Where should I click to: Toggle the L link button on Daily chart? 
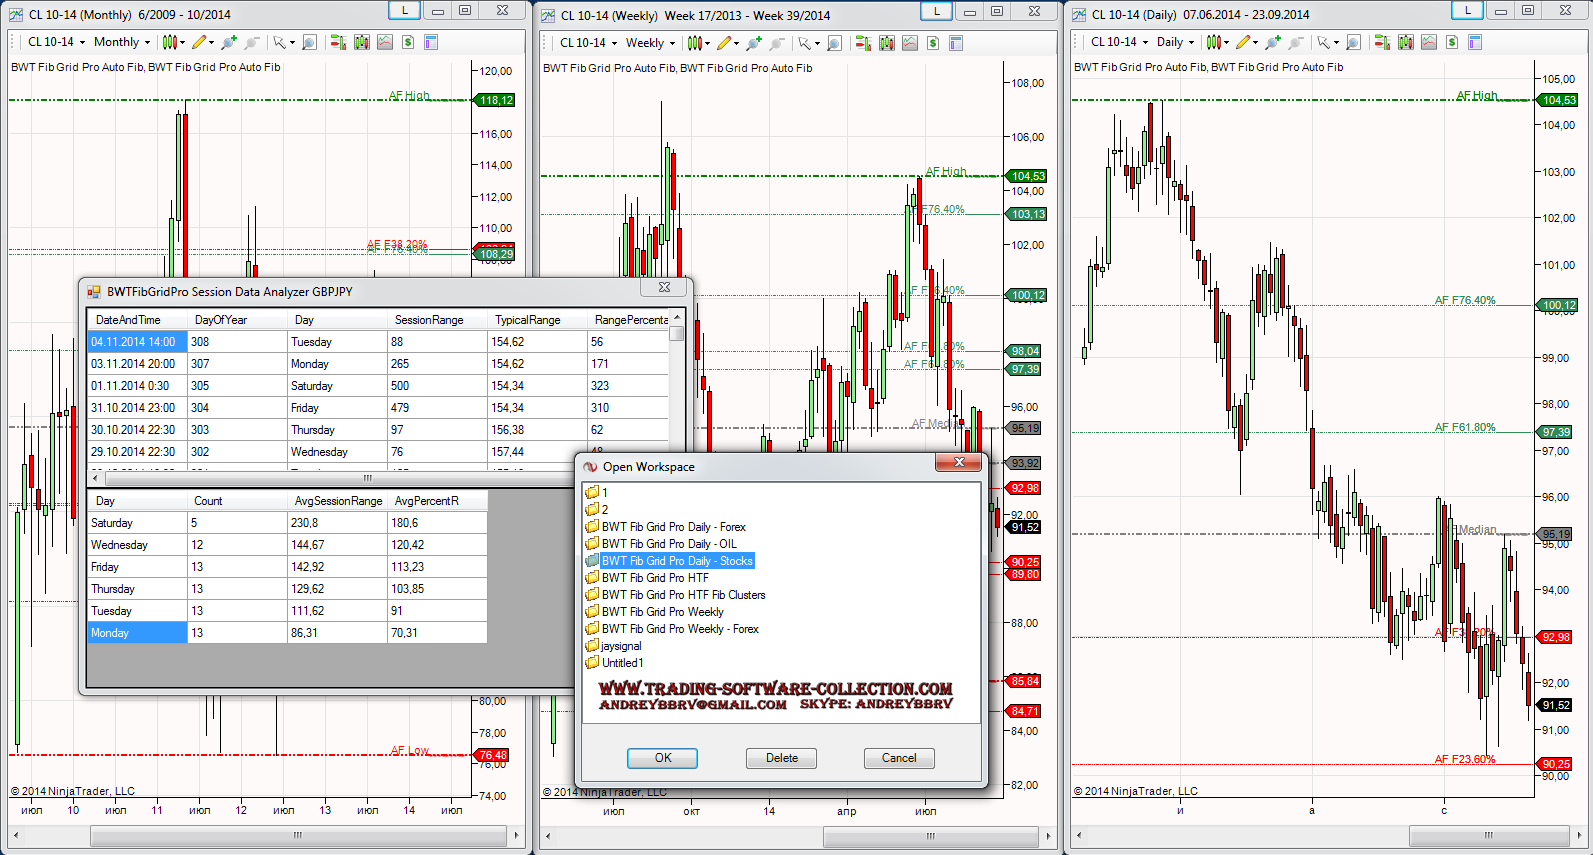click(1467, 10)
